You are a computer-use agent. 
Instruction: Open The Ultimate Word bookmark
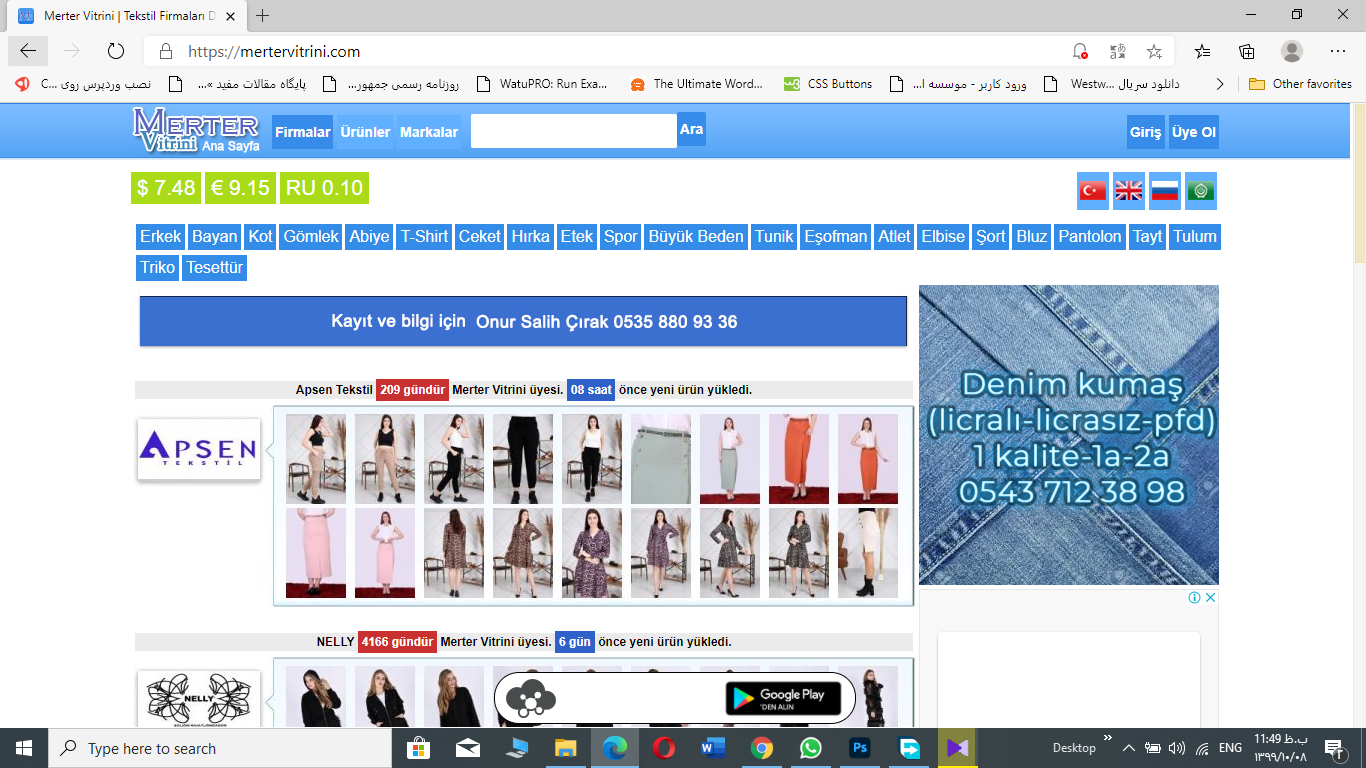point(696,84)
